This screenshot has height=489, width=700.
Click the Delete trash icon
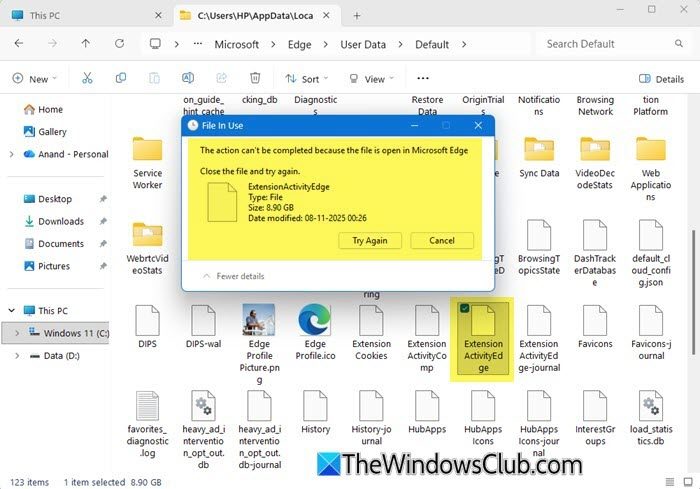[255, 79]
